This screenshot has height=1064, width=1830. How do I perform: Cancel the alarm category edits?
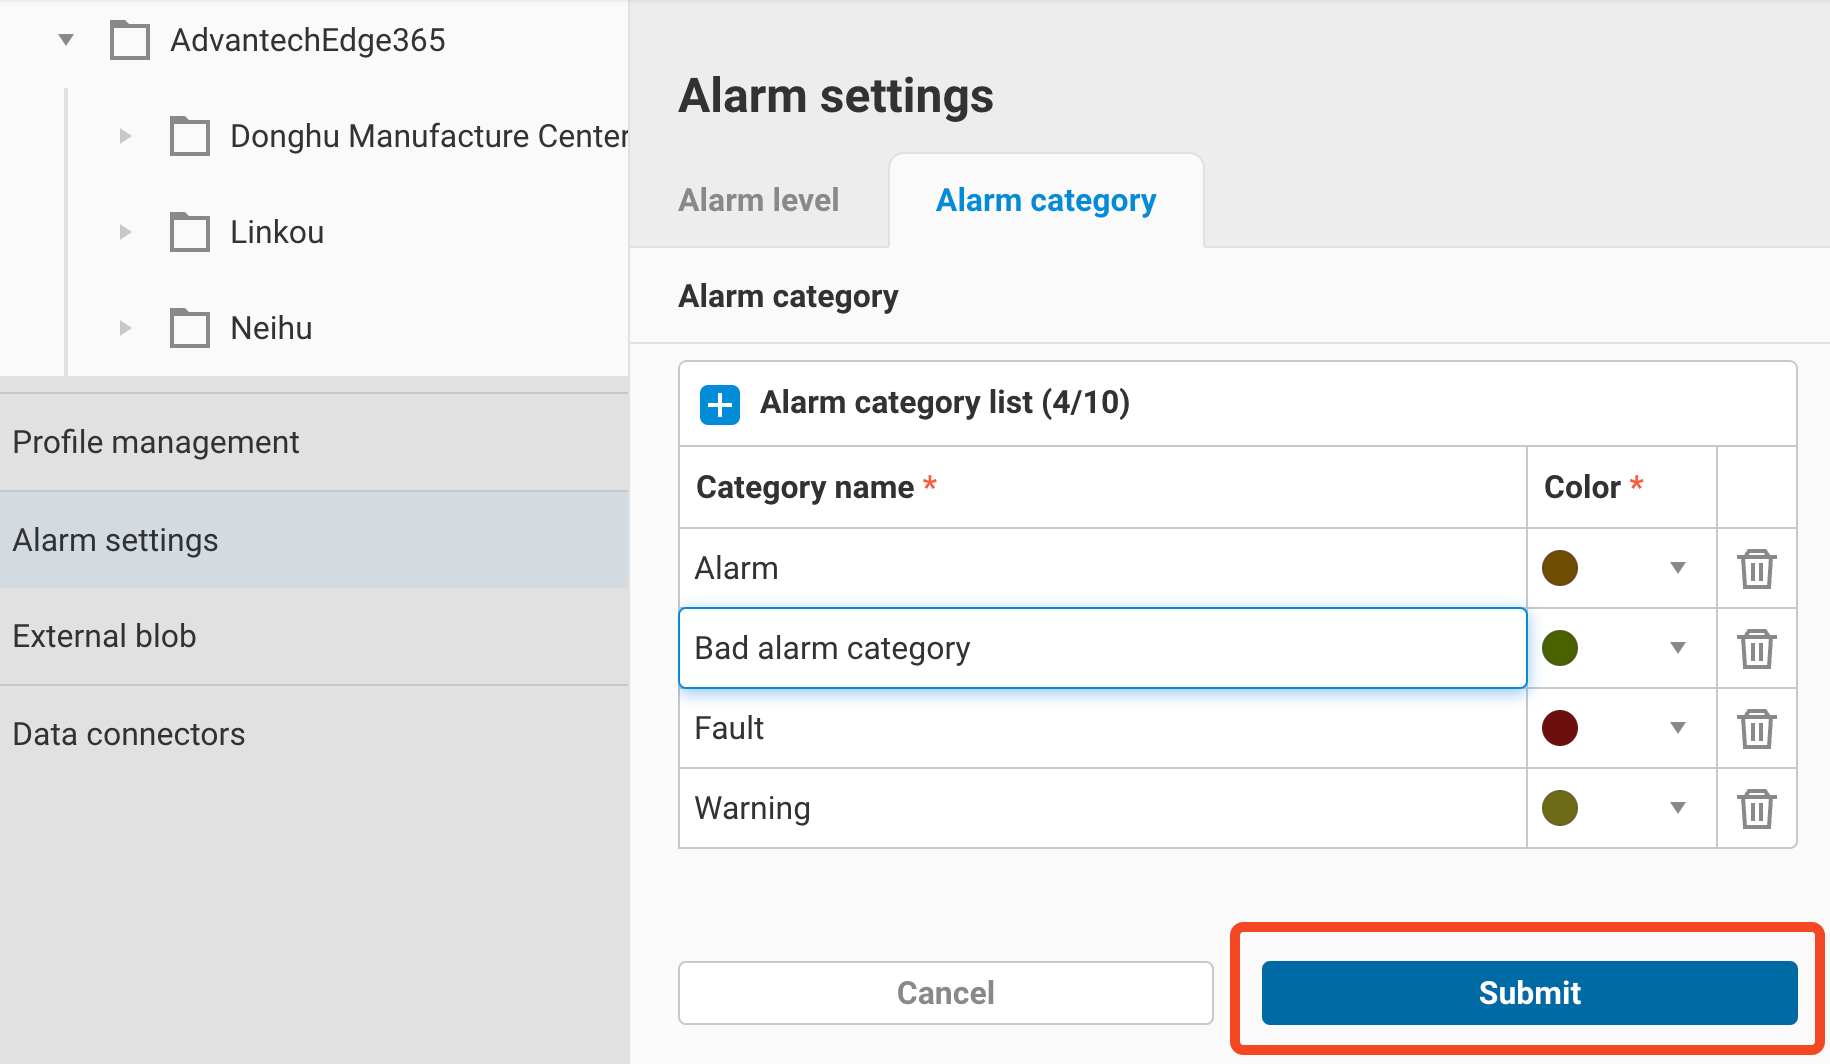tap(945, 993)
